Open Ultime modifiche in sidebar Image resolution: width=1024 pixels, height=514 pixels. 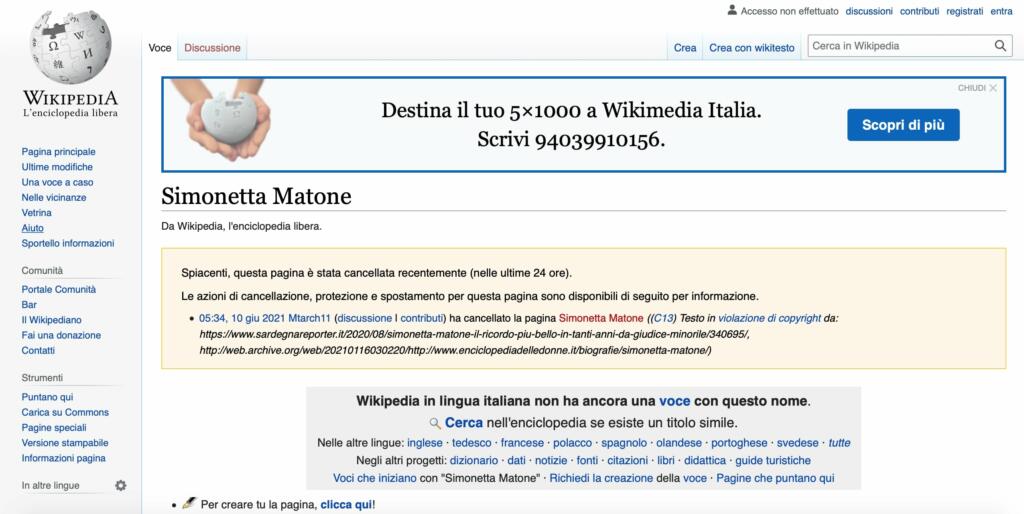pos(57,167)
